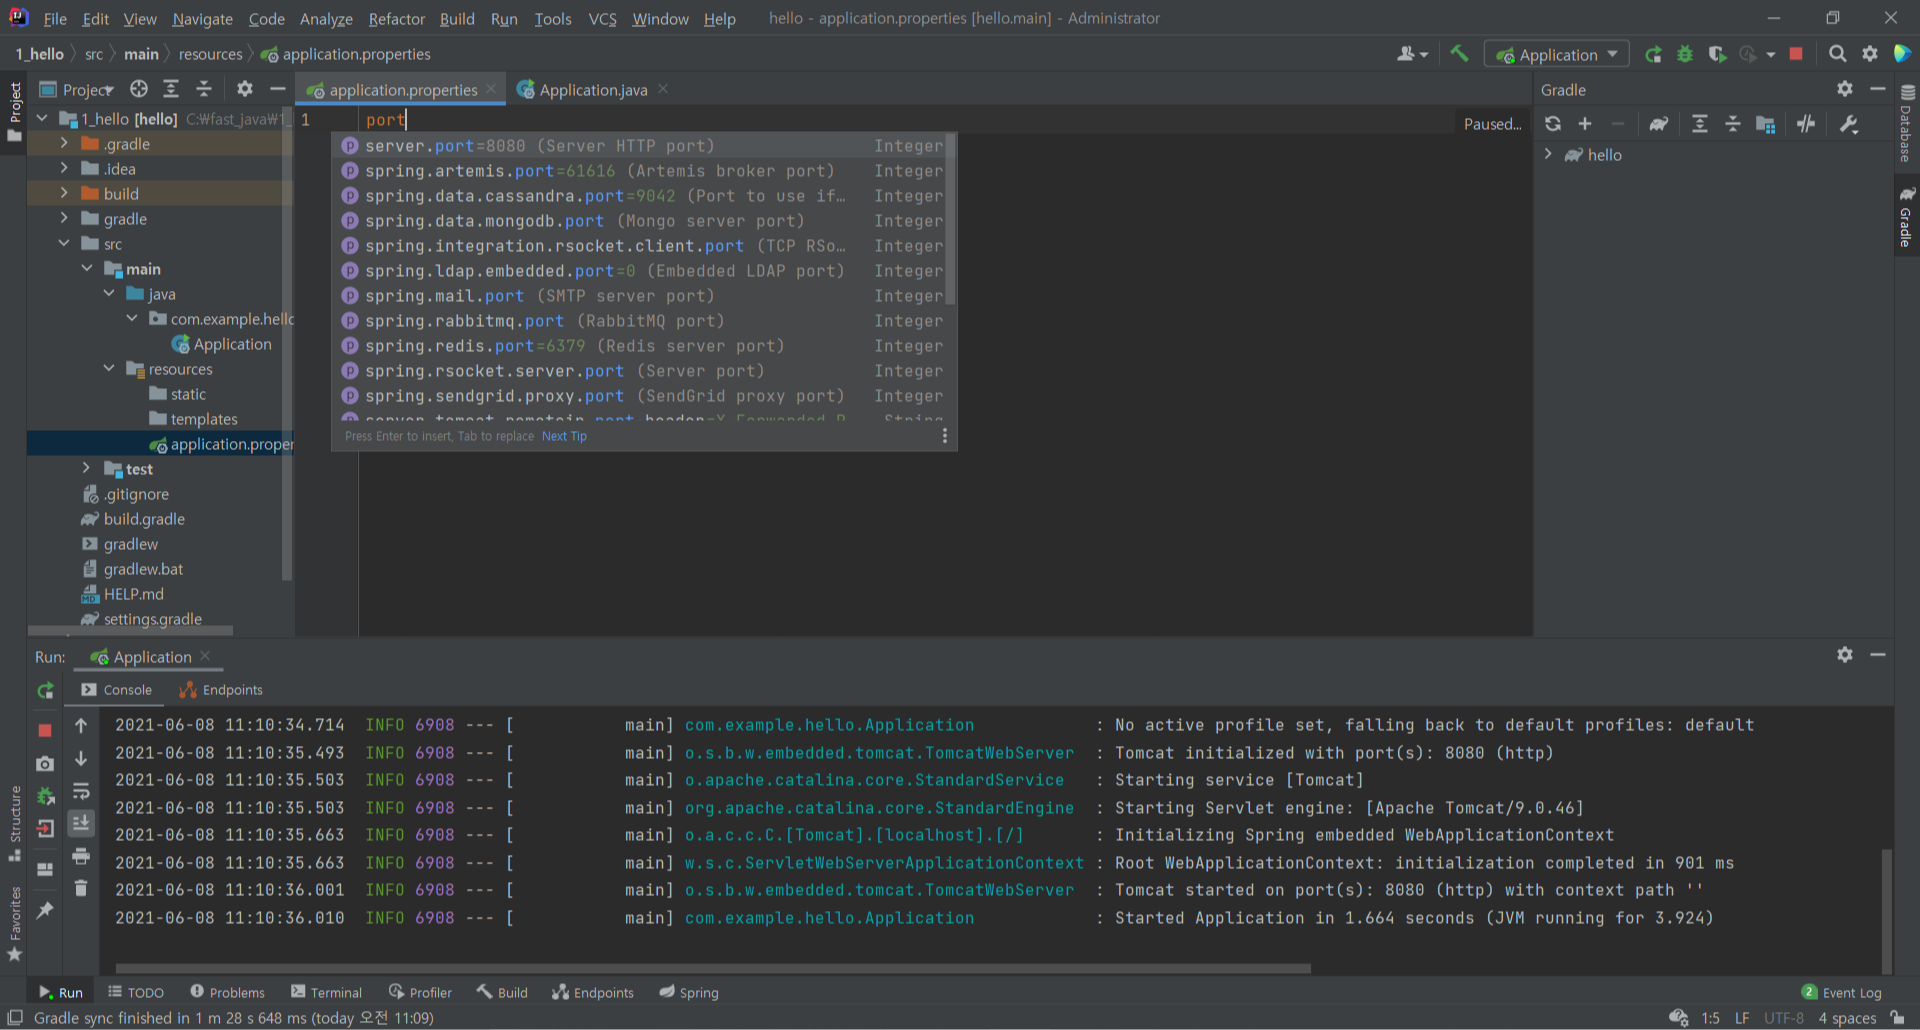Viewport: 1920px width, 1030px height.
Task: Open Code With Me users dropdown
Action: pyautogui.click(x=1412, y=54)
